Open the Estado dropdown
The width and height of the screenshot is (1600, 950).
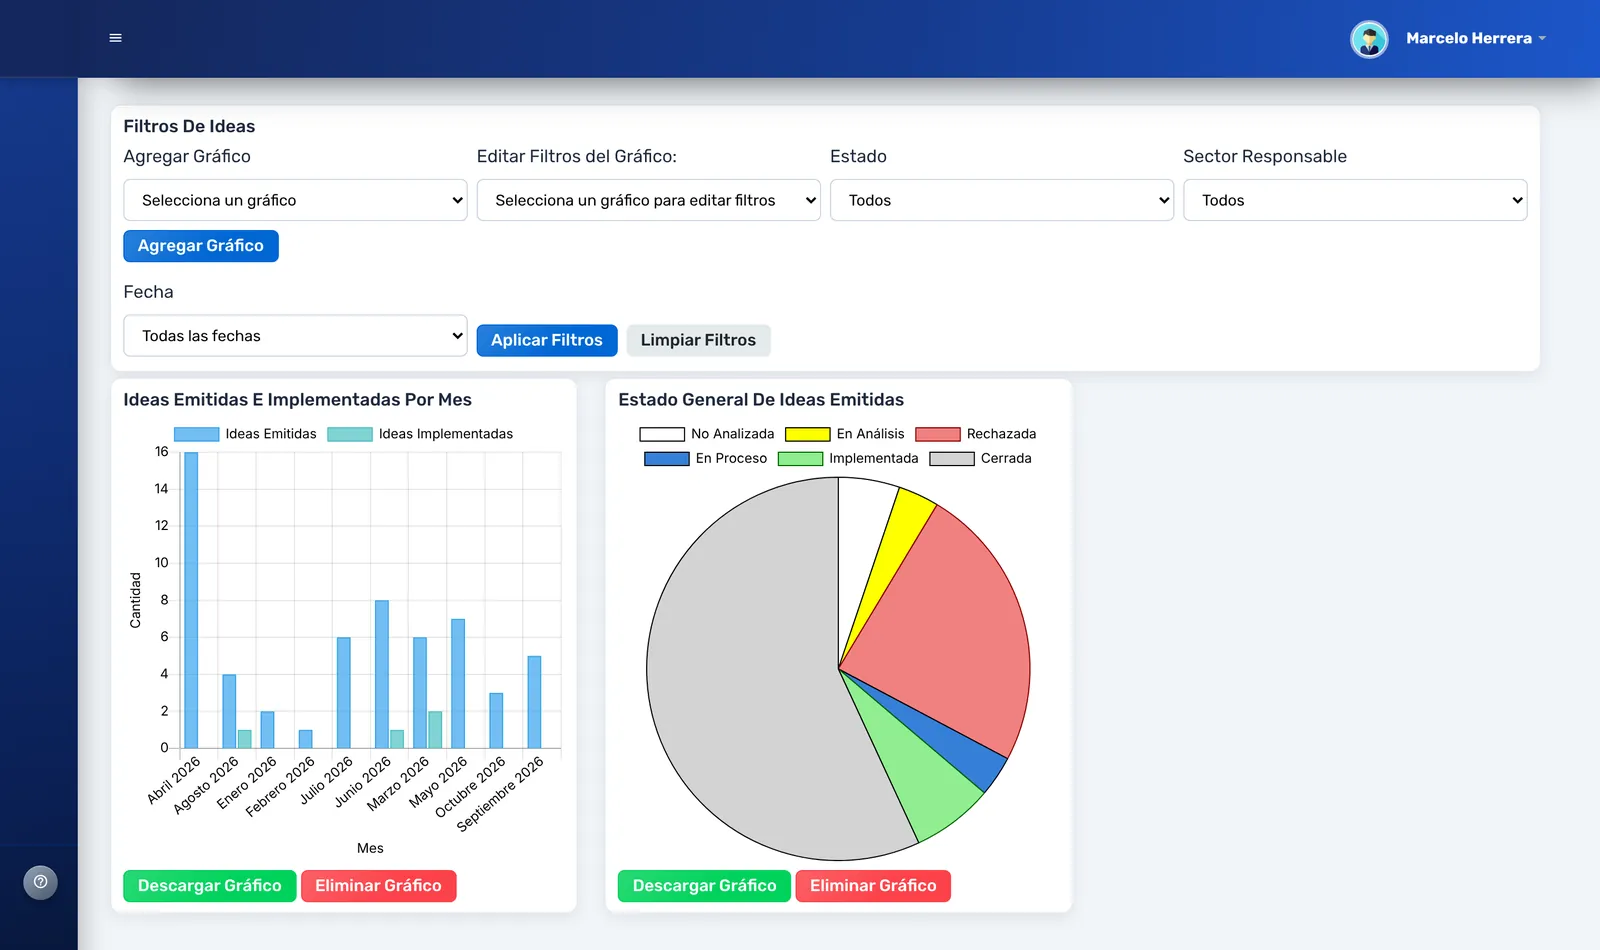pos(1002,200)
